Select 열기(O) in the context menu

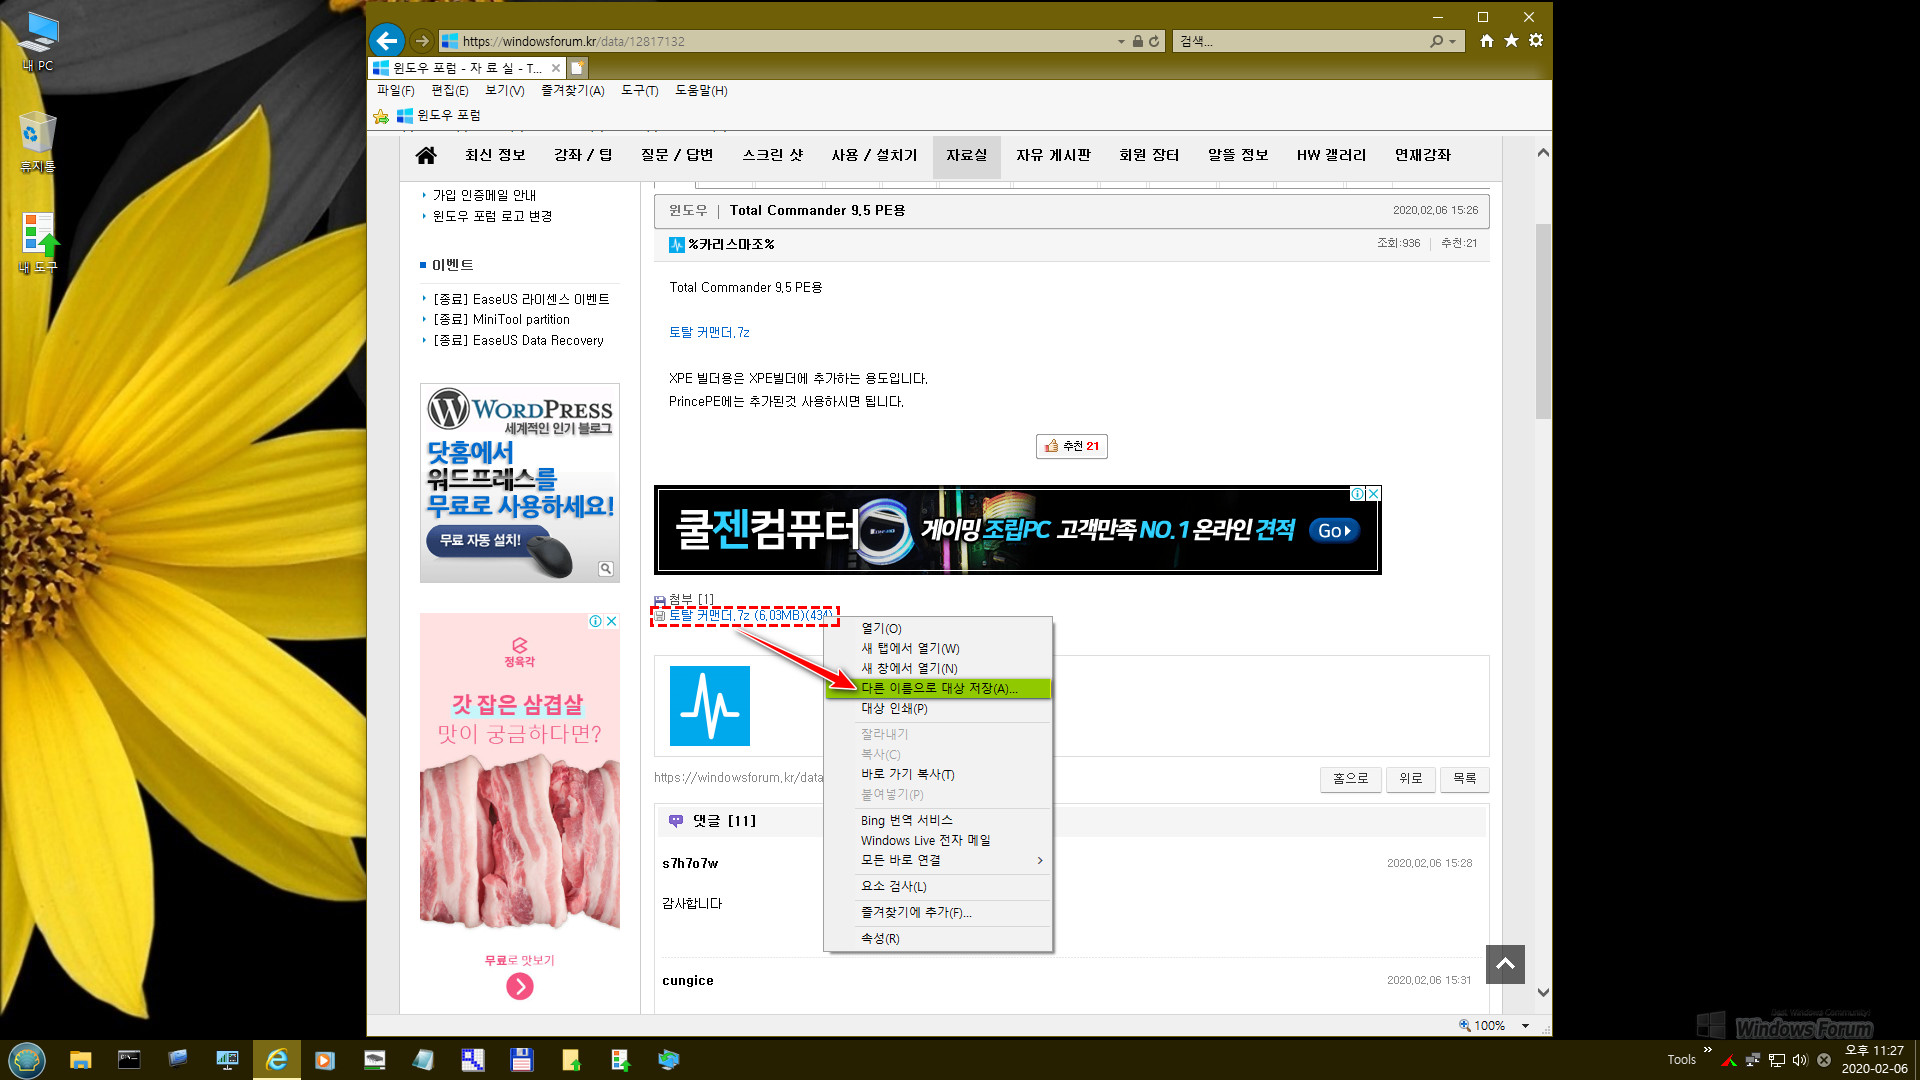pyautogui.click(x=938, y=628)
